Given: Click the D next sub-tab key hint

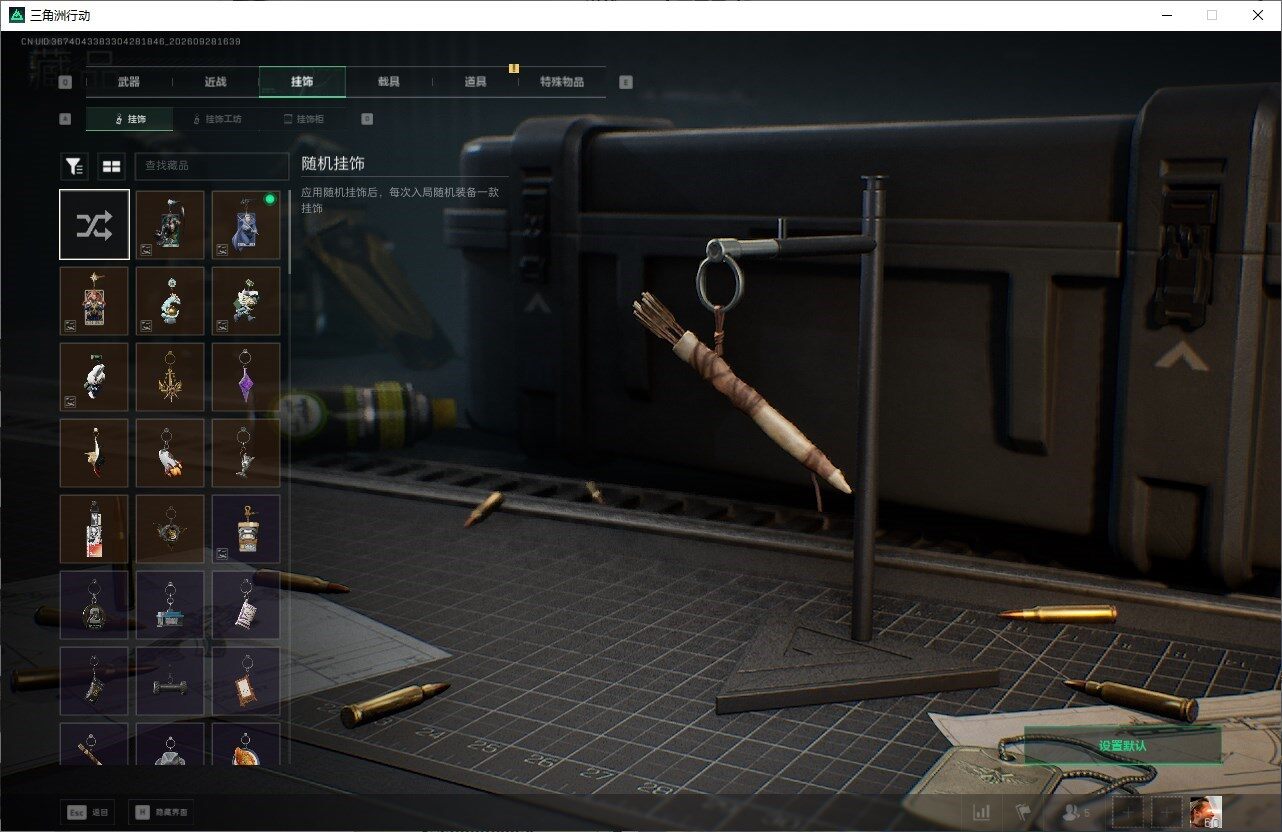Looking at the screenshot, I should [x=367, y=119].
